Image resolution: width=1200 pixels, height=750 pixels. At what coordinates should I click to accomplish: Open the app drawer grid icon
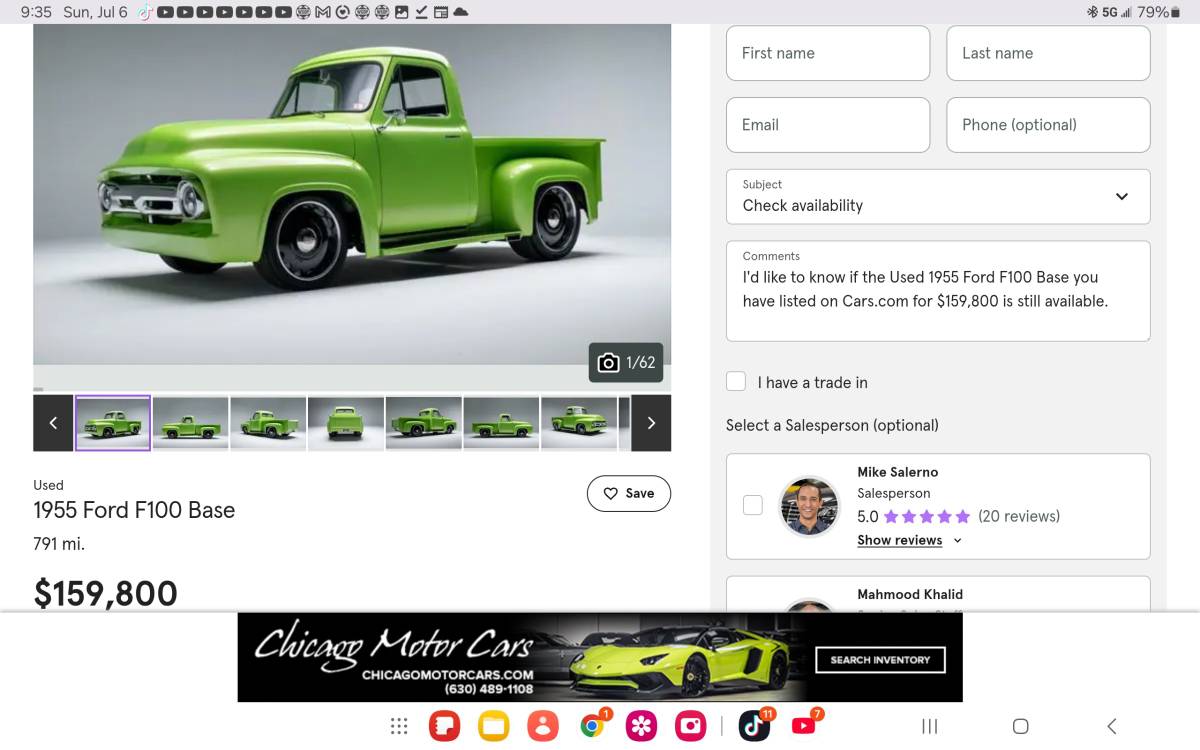(x=398, y=726)
